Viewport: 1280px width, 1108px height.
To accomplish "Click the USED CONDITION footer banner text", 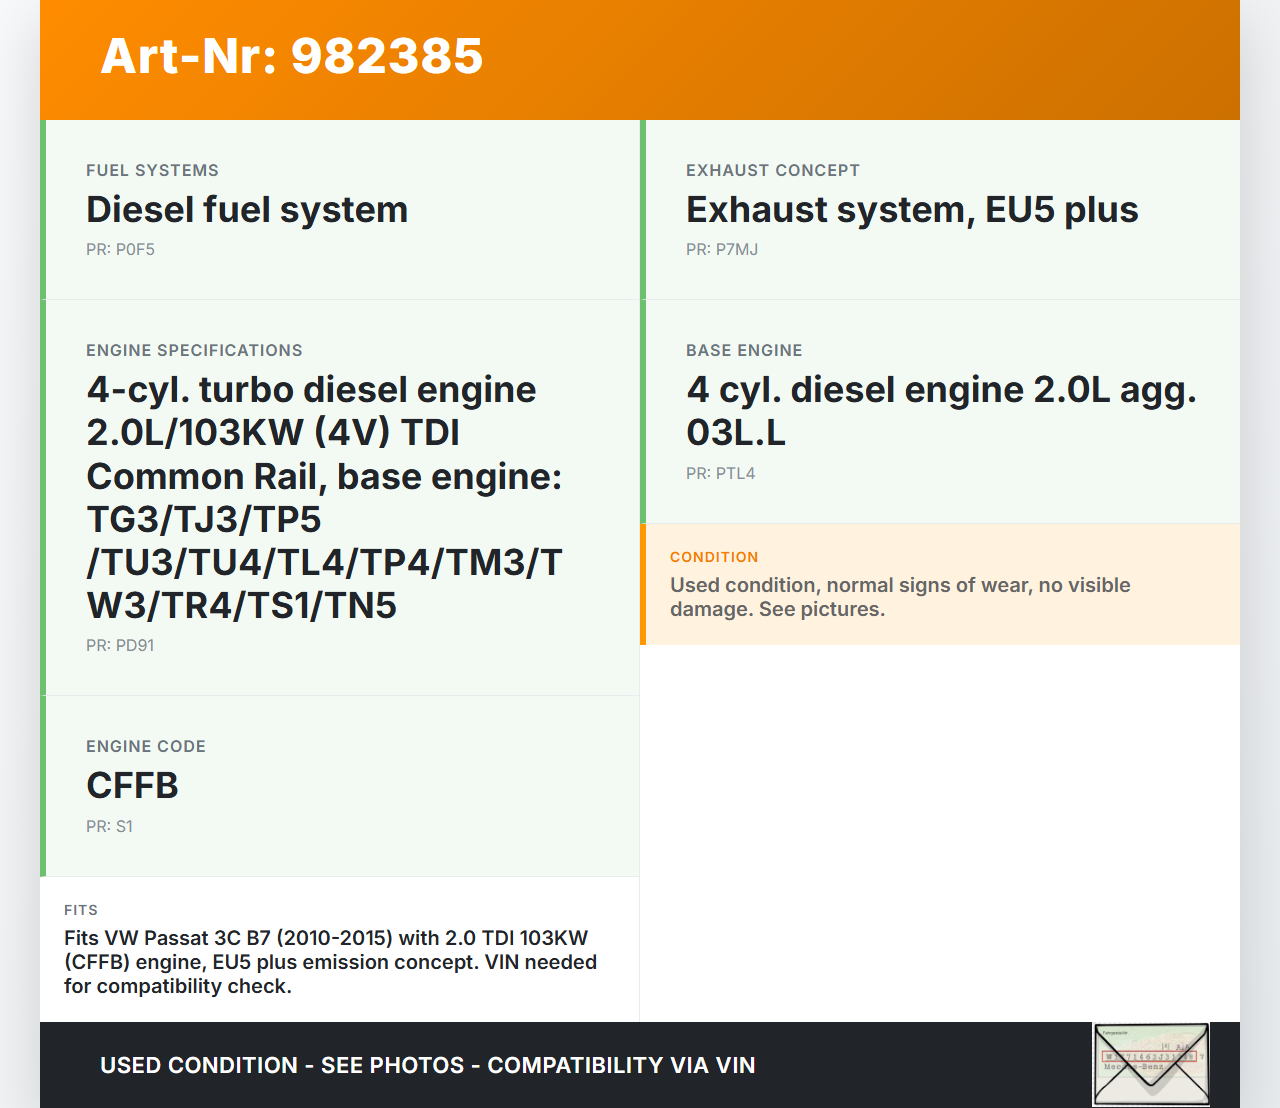I will [427, 1066].
